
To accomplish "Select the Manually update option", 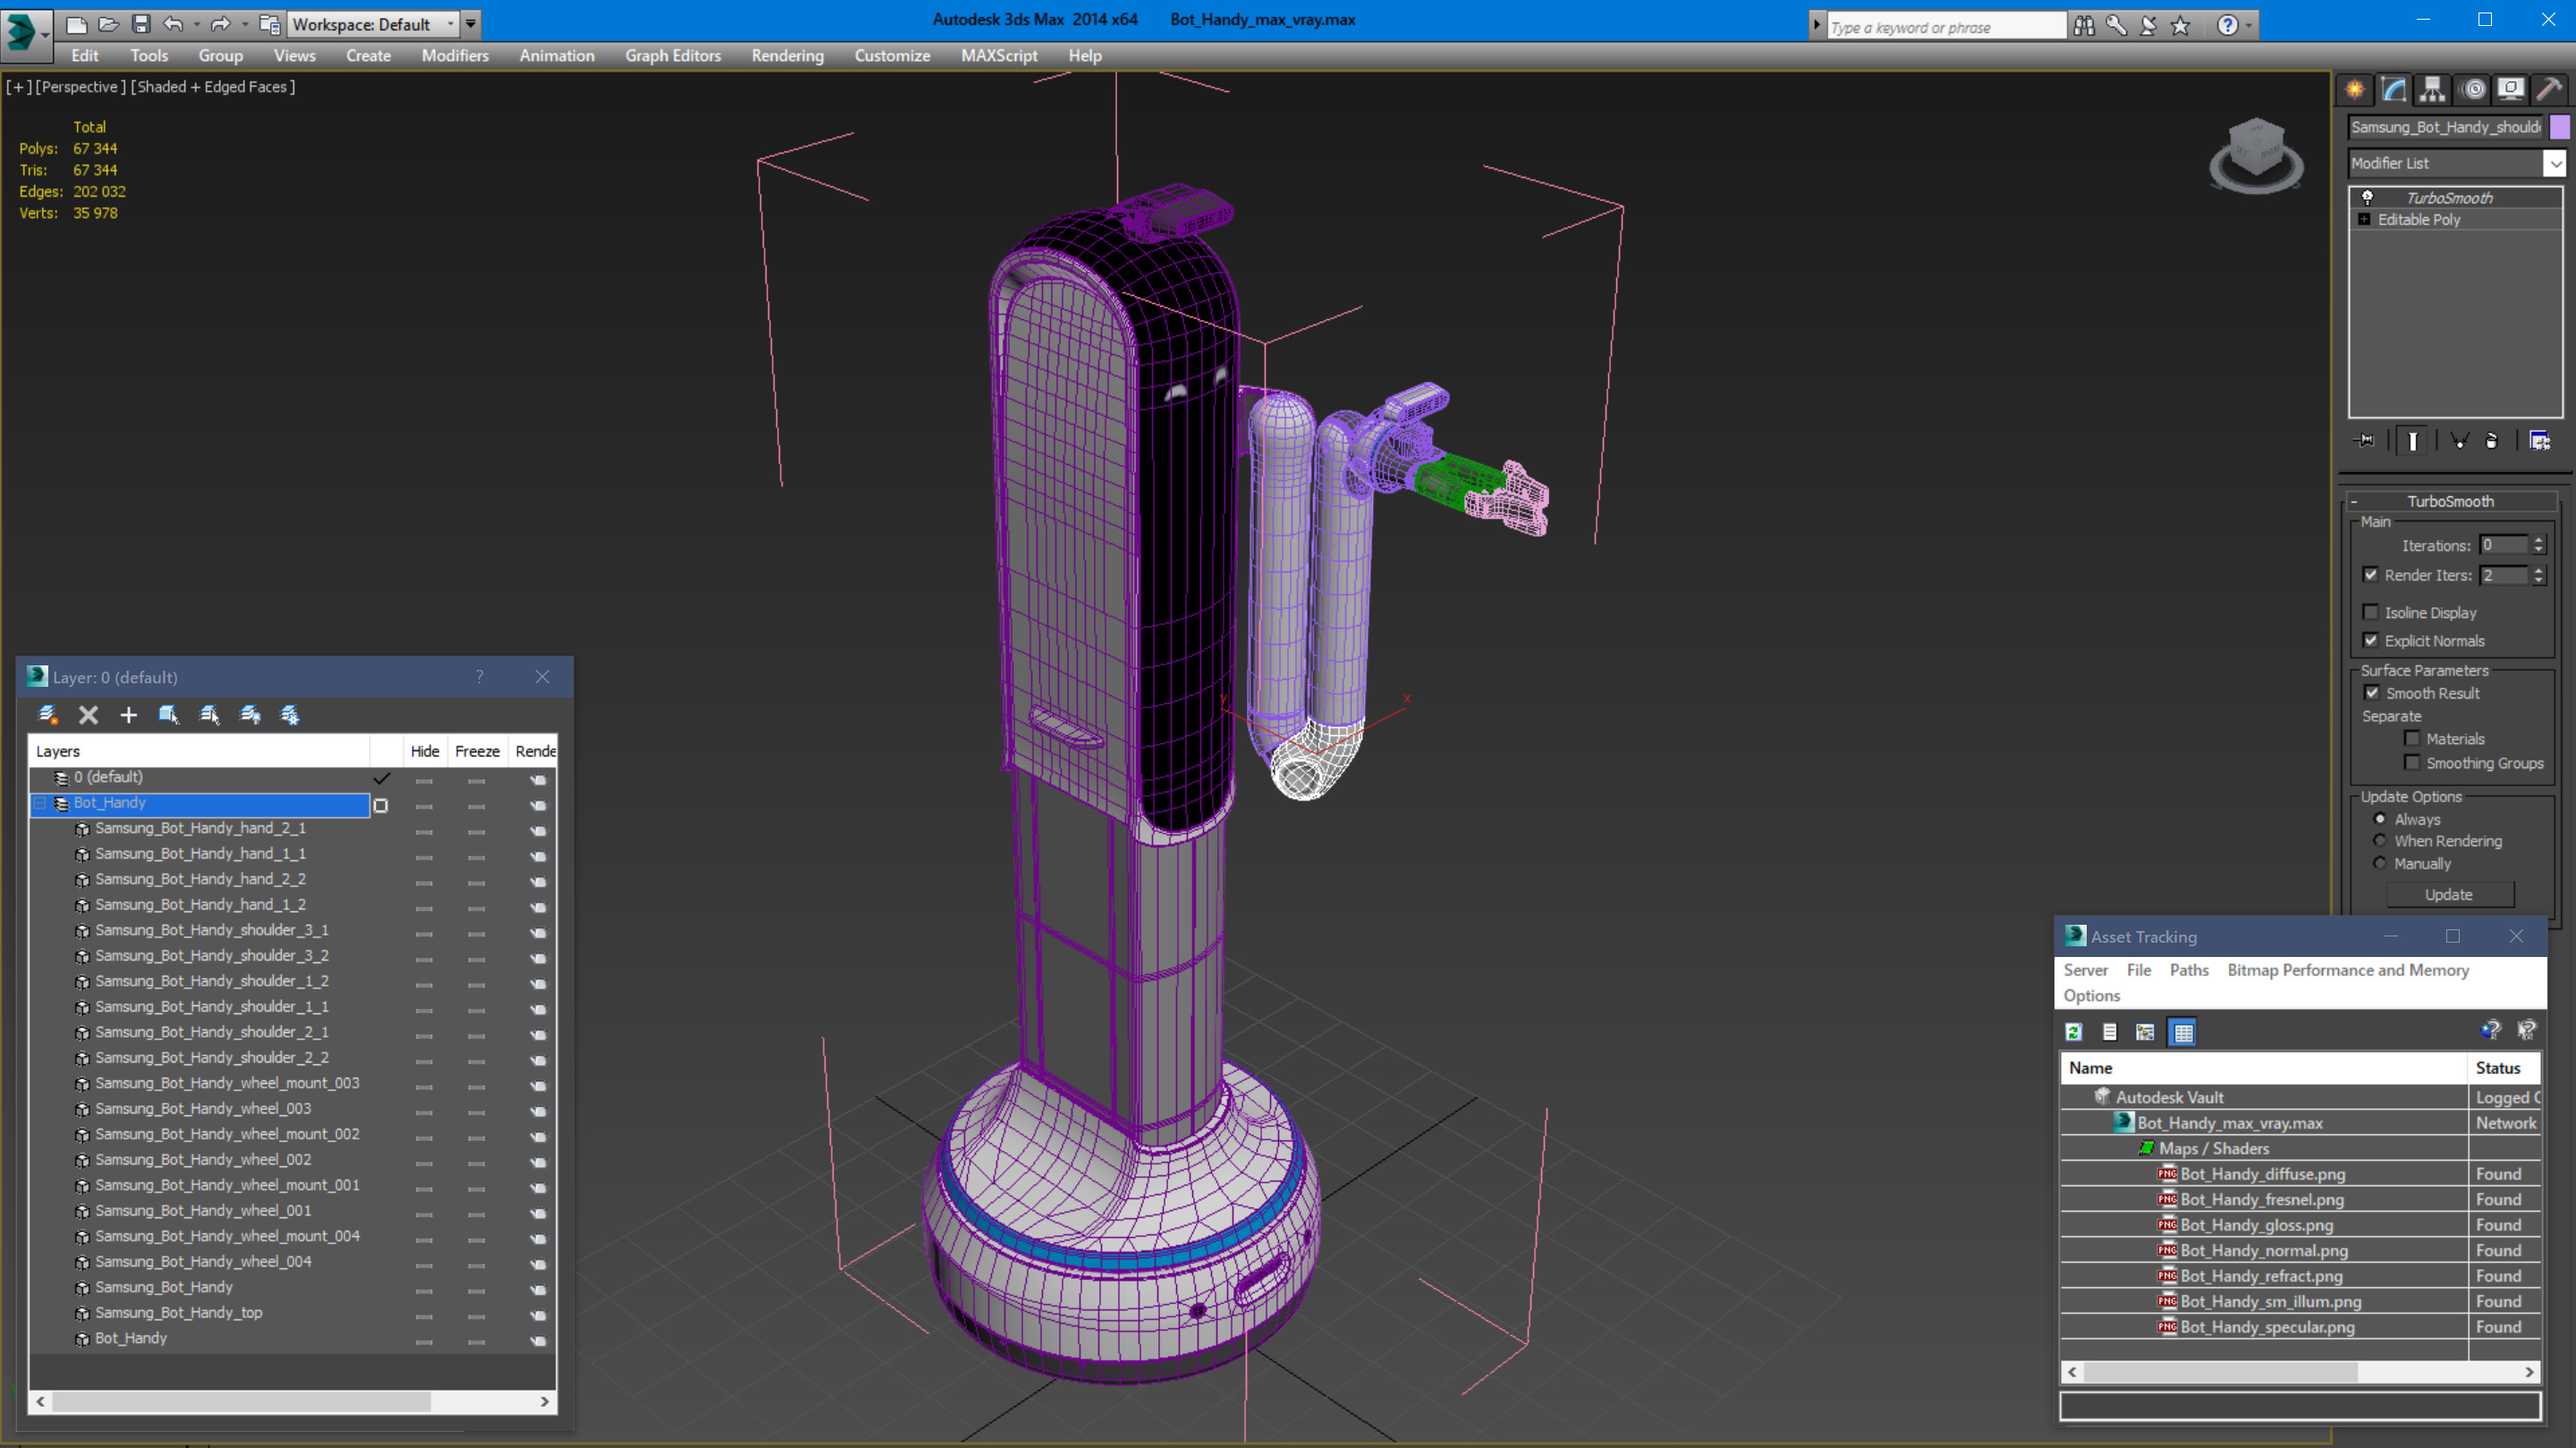I will [2380, 863].
